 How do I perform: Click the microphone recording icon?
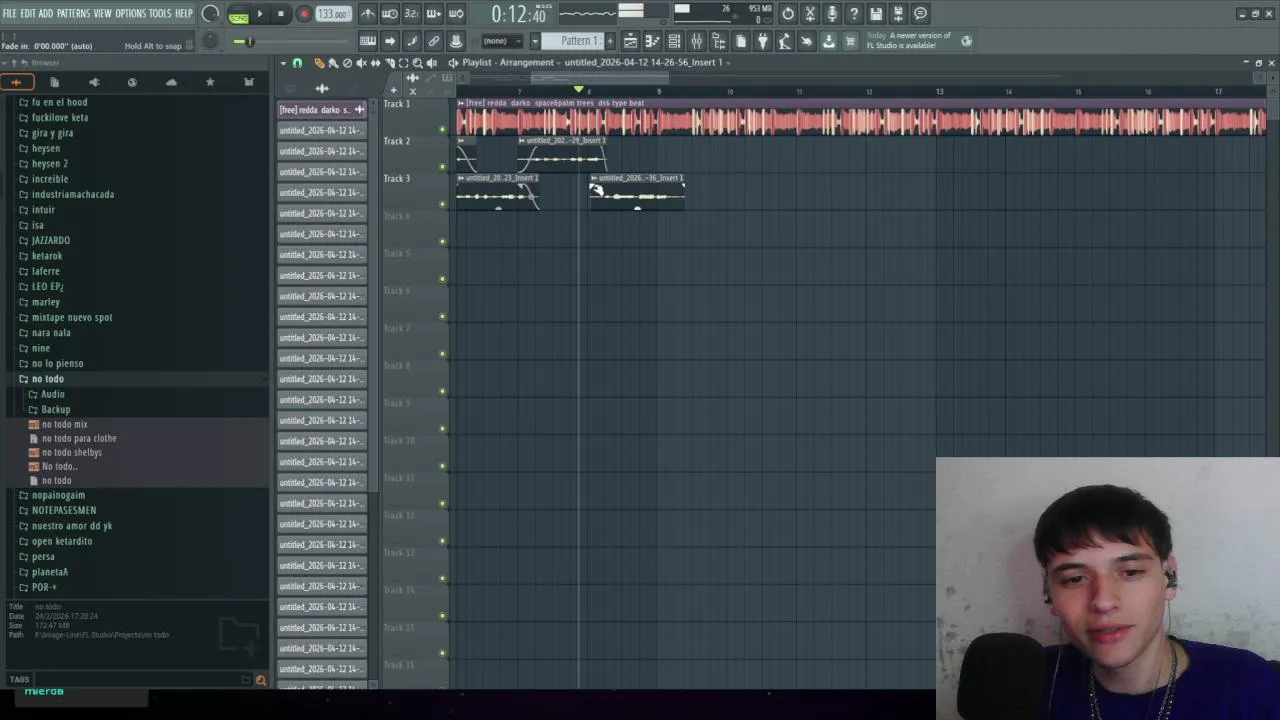point(832,14)
